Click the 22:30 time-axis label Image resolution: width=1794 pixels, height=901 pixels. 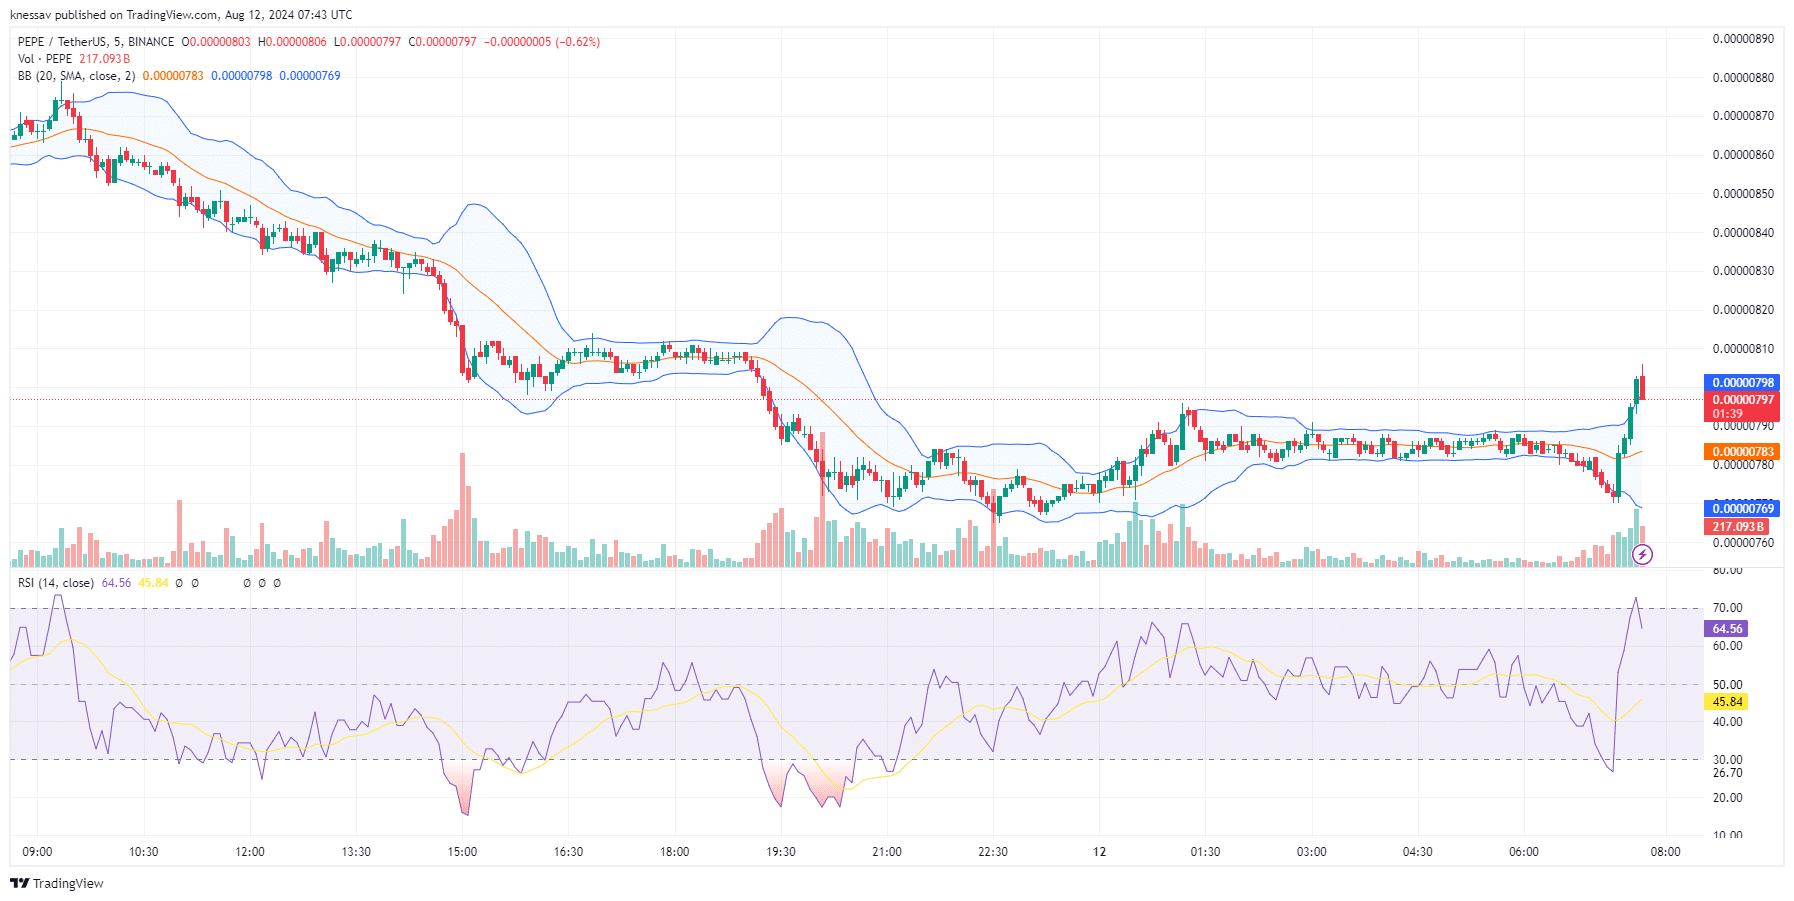coord(993,852)
